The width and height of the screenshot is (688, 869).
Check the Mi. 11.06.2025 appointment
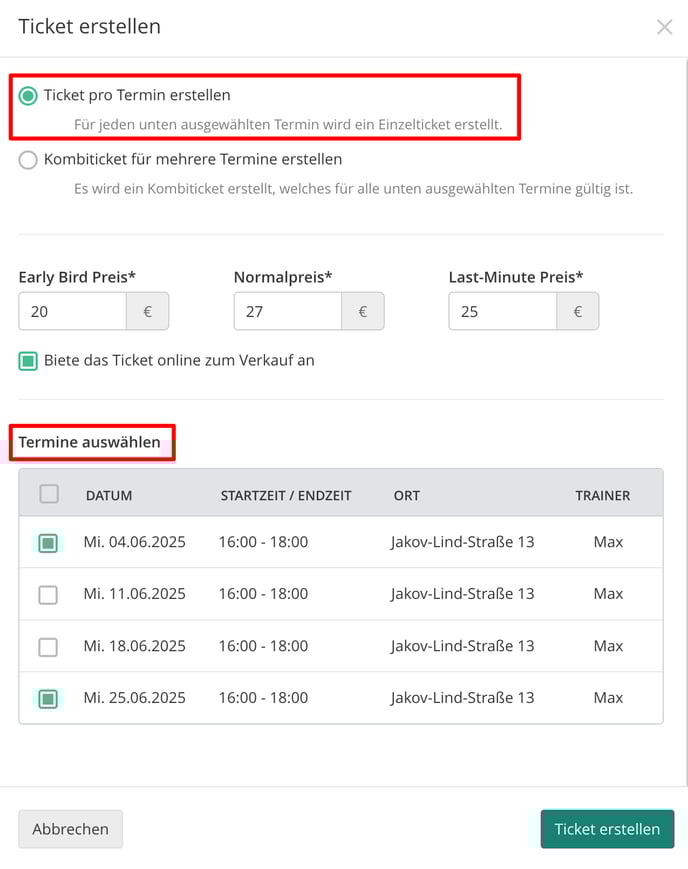[x=48, y=595]
